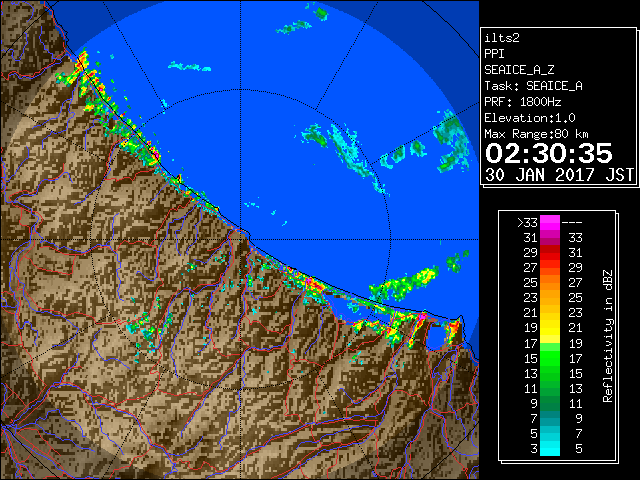Click the 'Task: SEAICE_A' line
Viewport: 640px width, 480px height.
coord(533,86)
